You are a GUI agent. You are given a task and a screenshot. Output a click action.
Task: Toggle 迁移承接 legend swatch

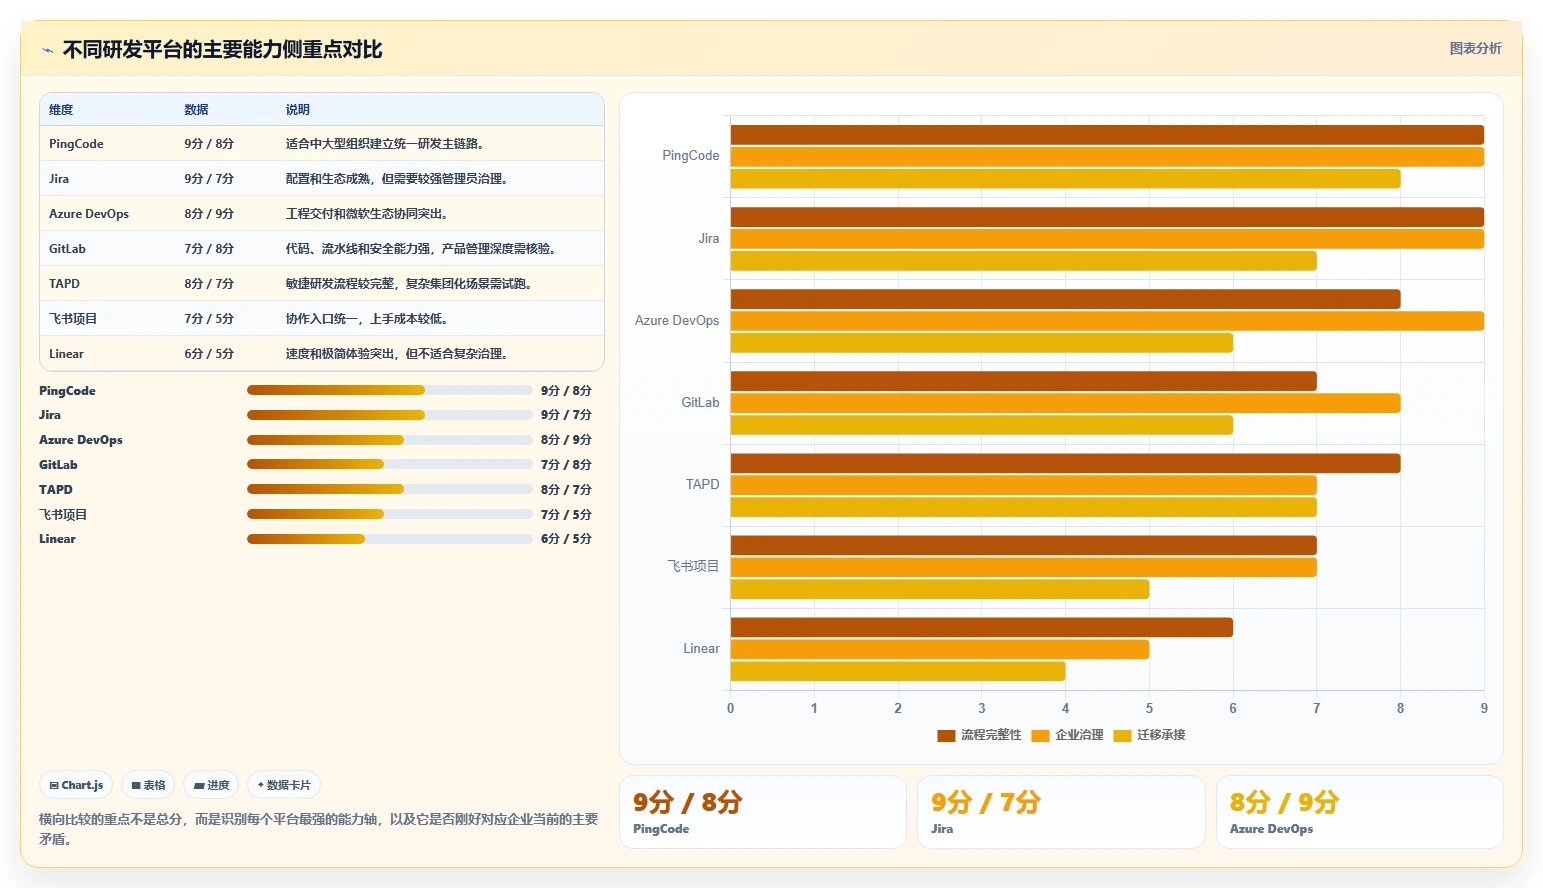point(1122,735)
